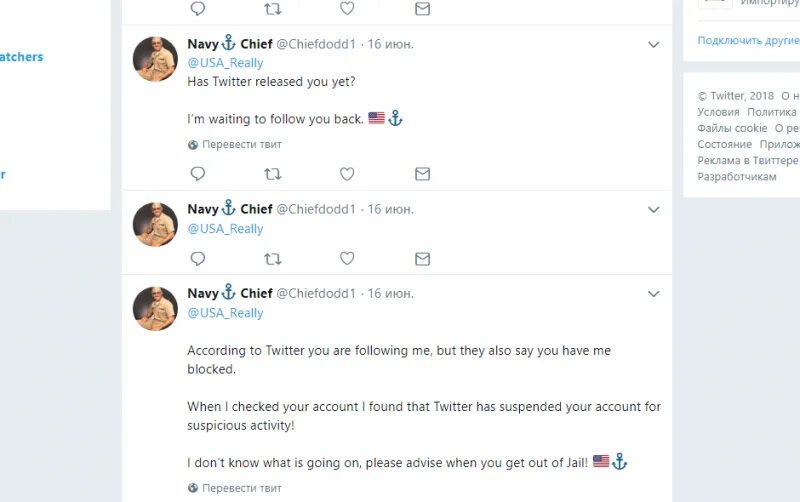The height and width of the screenshot is (502, 800).
Task: Like the middle tweet containing only @USA_Really
Action: coord(347,259)
